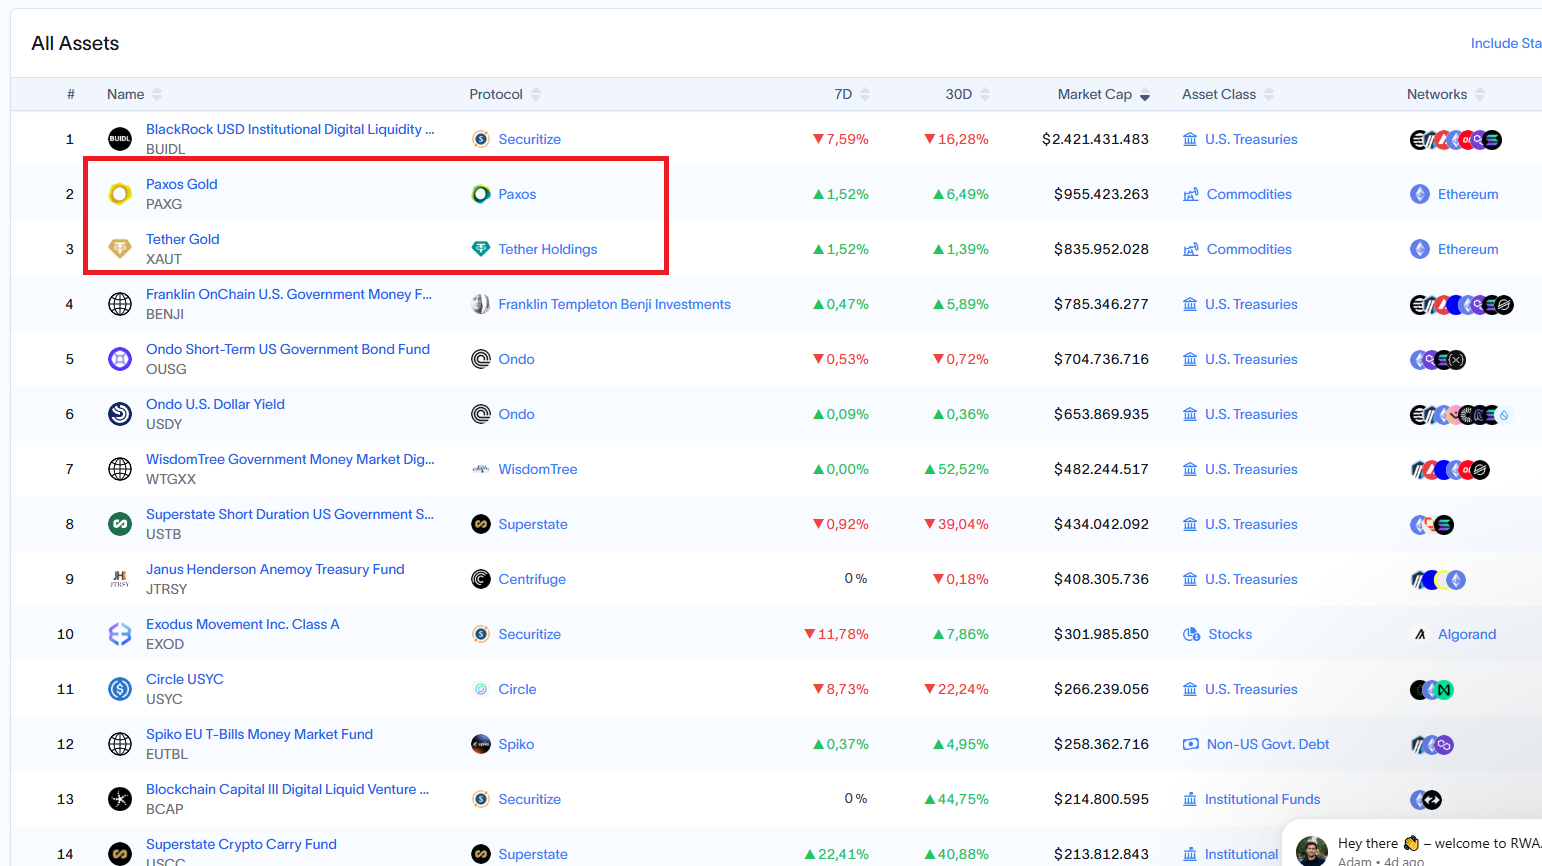Open Ondo U.S. Dollar Yield asset
The image size is (1542, 866).
215,404
